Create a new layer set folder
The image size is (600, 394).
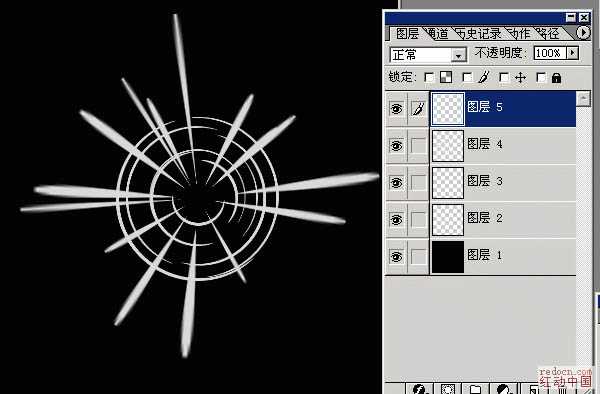point(475,389)
